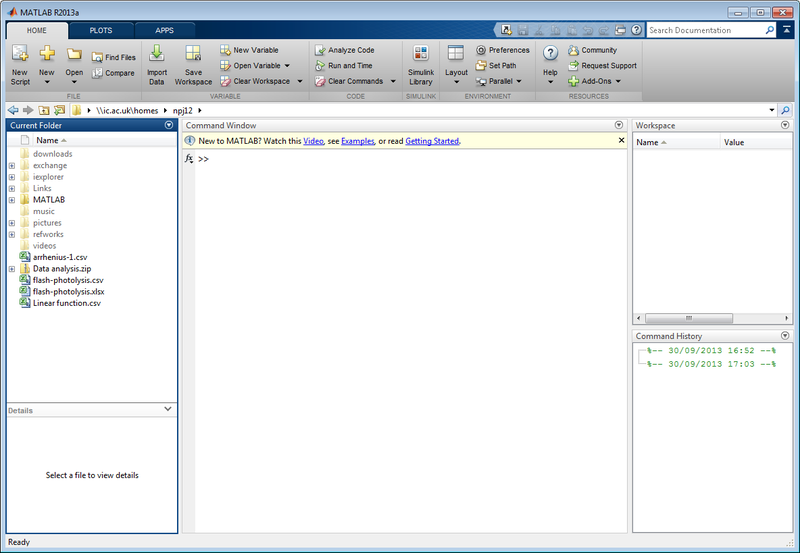Dismiss the New to MATLAB banner
Image resolution: width=800 pixels, height=553 pixels.
(621, 140)
